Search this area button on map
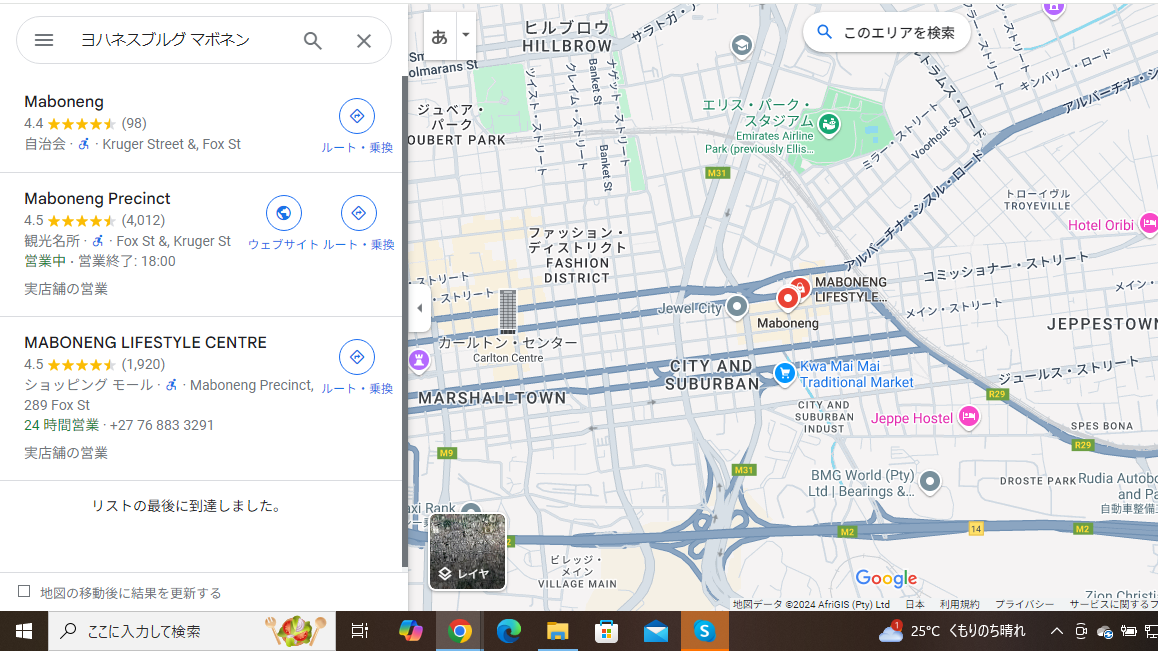Screen dimensions: 1158x651 [x=886, y=32]
